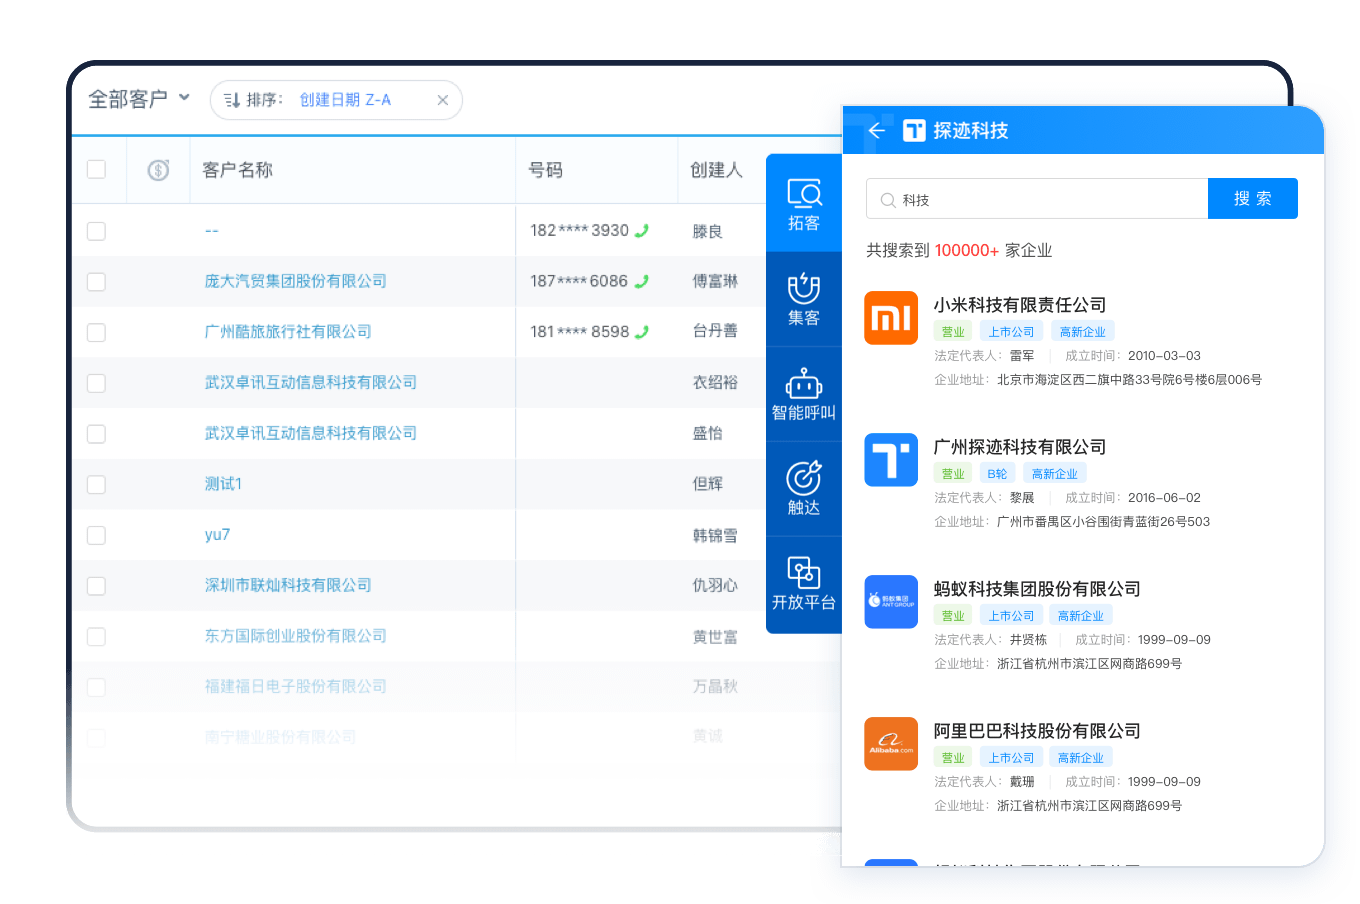Click 高新企业 tag on 小米科技
Image resolution: width=1360 pixels, height=904 pixels.
1082,332
